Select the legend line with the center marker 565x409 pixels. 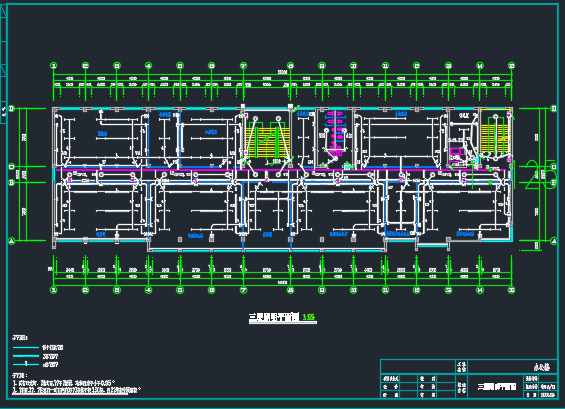[x=26, y=364]
